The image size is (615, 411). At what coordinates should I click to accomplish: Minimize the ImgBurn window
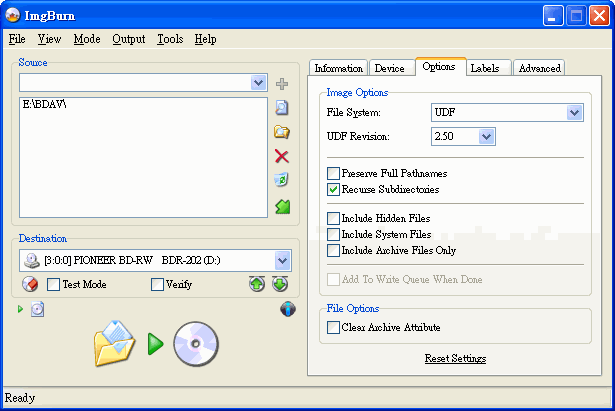[553, 16]
